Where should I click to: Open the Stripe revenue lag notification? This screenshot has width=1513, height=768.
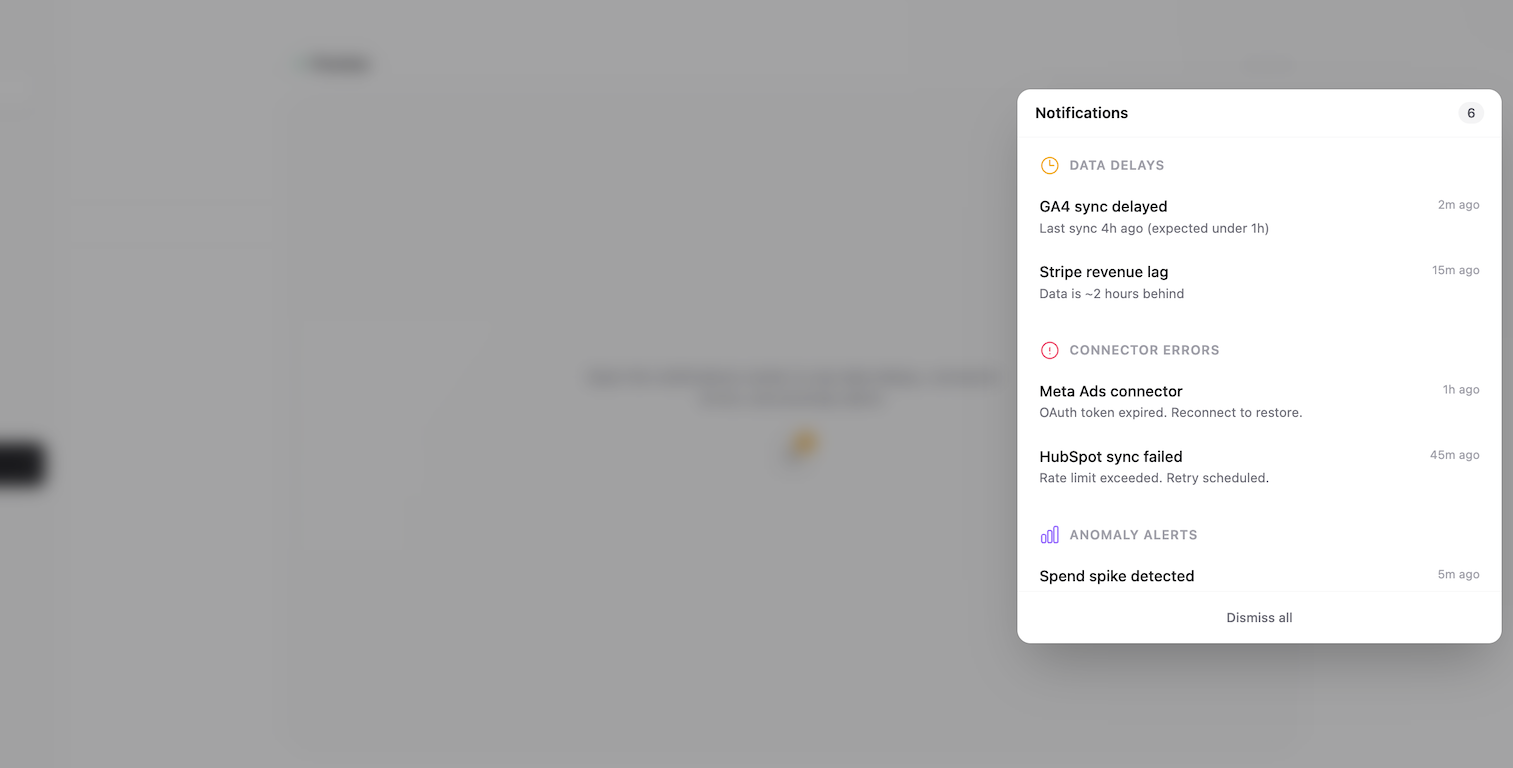point(1103,272)
